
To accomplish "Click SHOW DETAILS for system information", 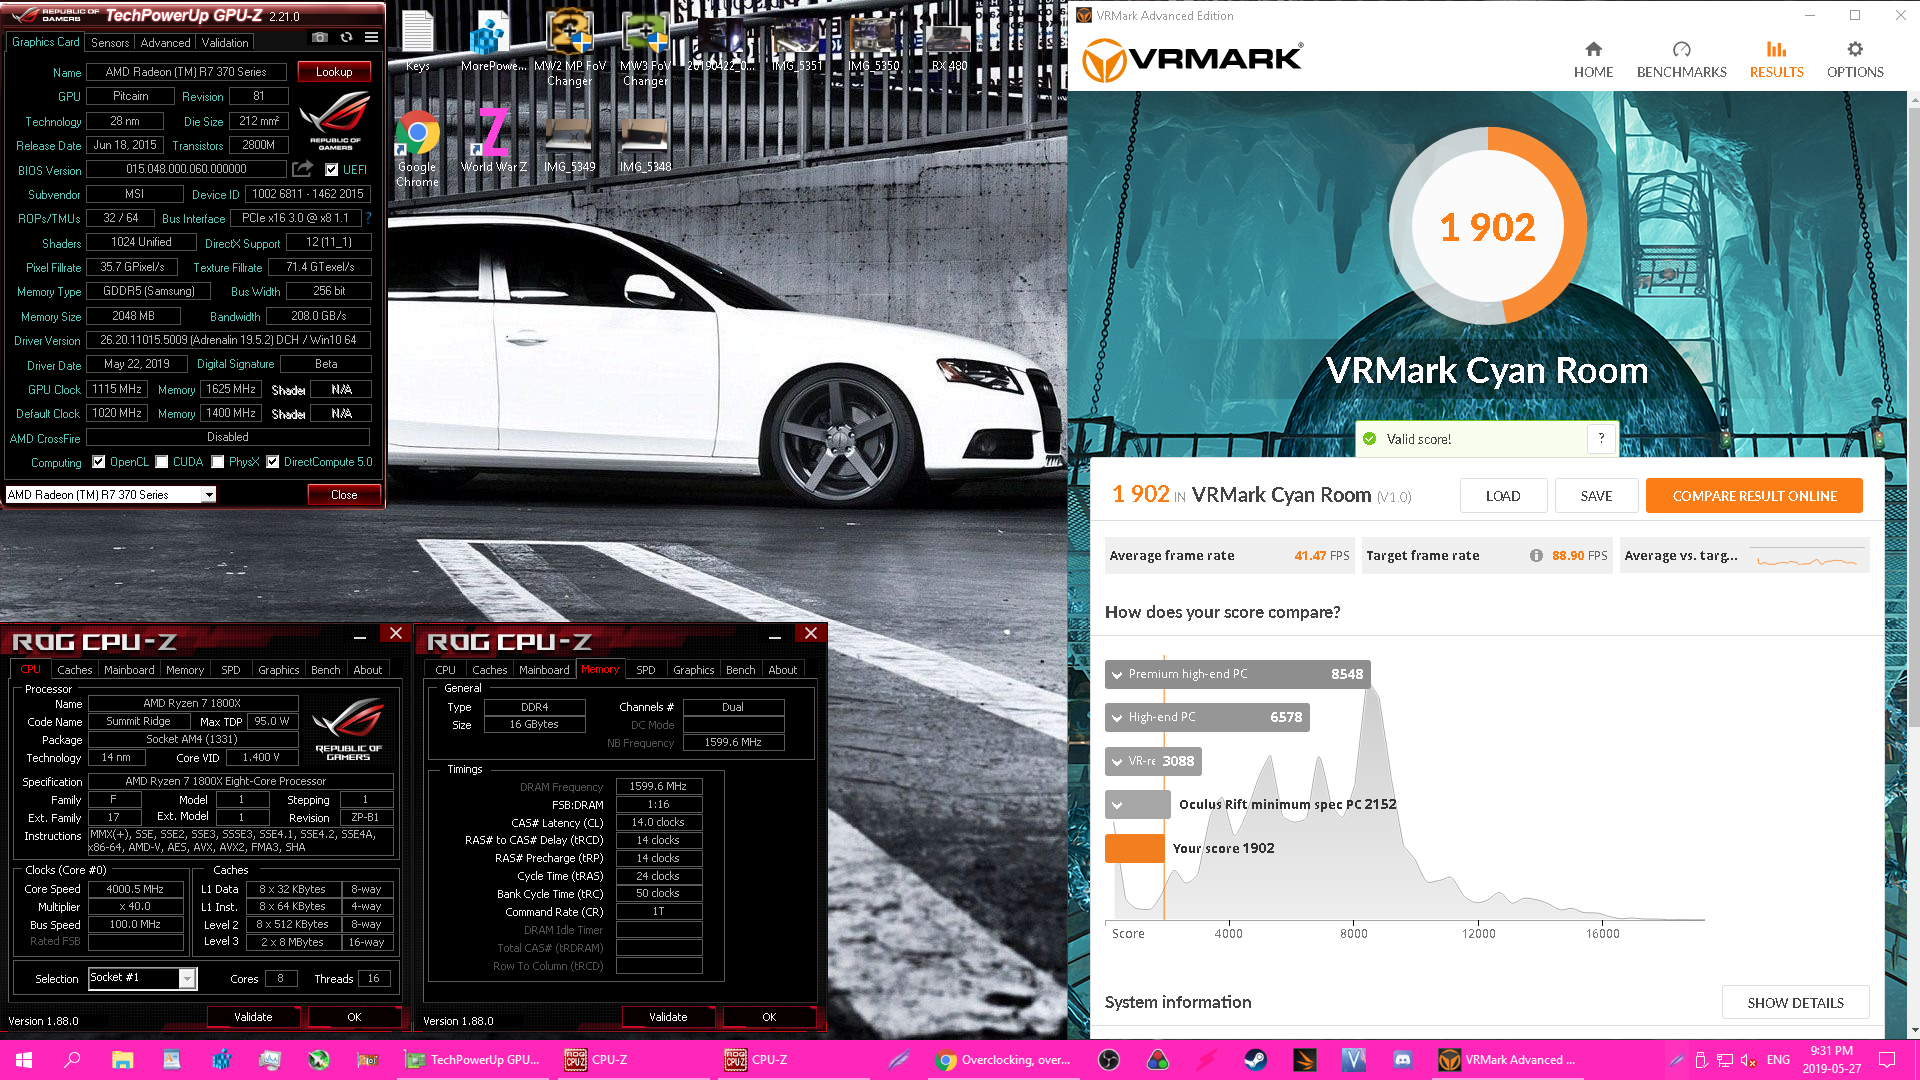I will tap(1795, 1003).
